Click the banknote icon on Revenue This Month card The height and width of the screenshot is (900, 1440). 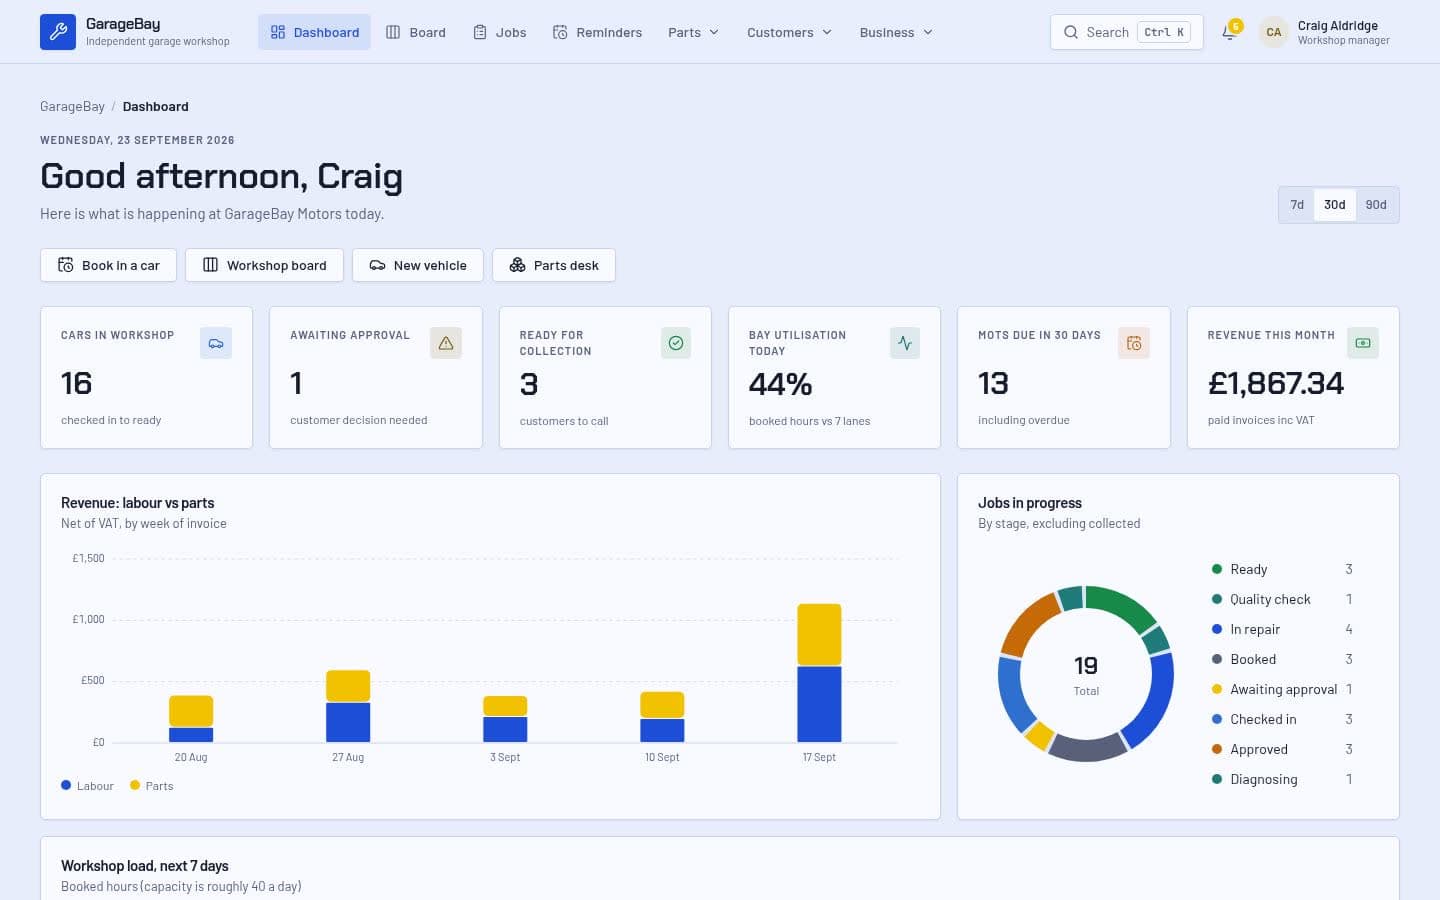pos(1363,343)
